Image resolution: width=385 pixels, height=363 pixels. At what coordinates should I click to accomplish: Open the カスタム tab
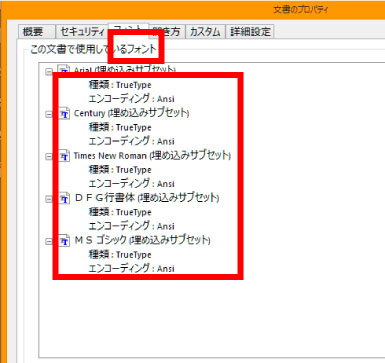205,32
